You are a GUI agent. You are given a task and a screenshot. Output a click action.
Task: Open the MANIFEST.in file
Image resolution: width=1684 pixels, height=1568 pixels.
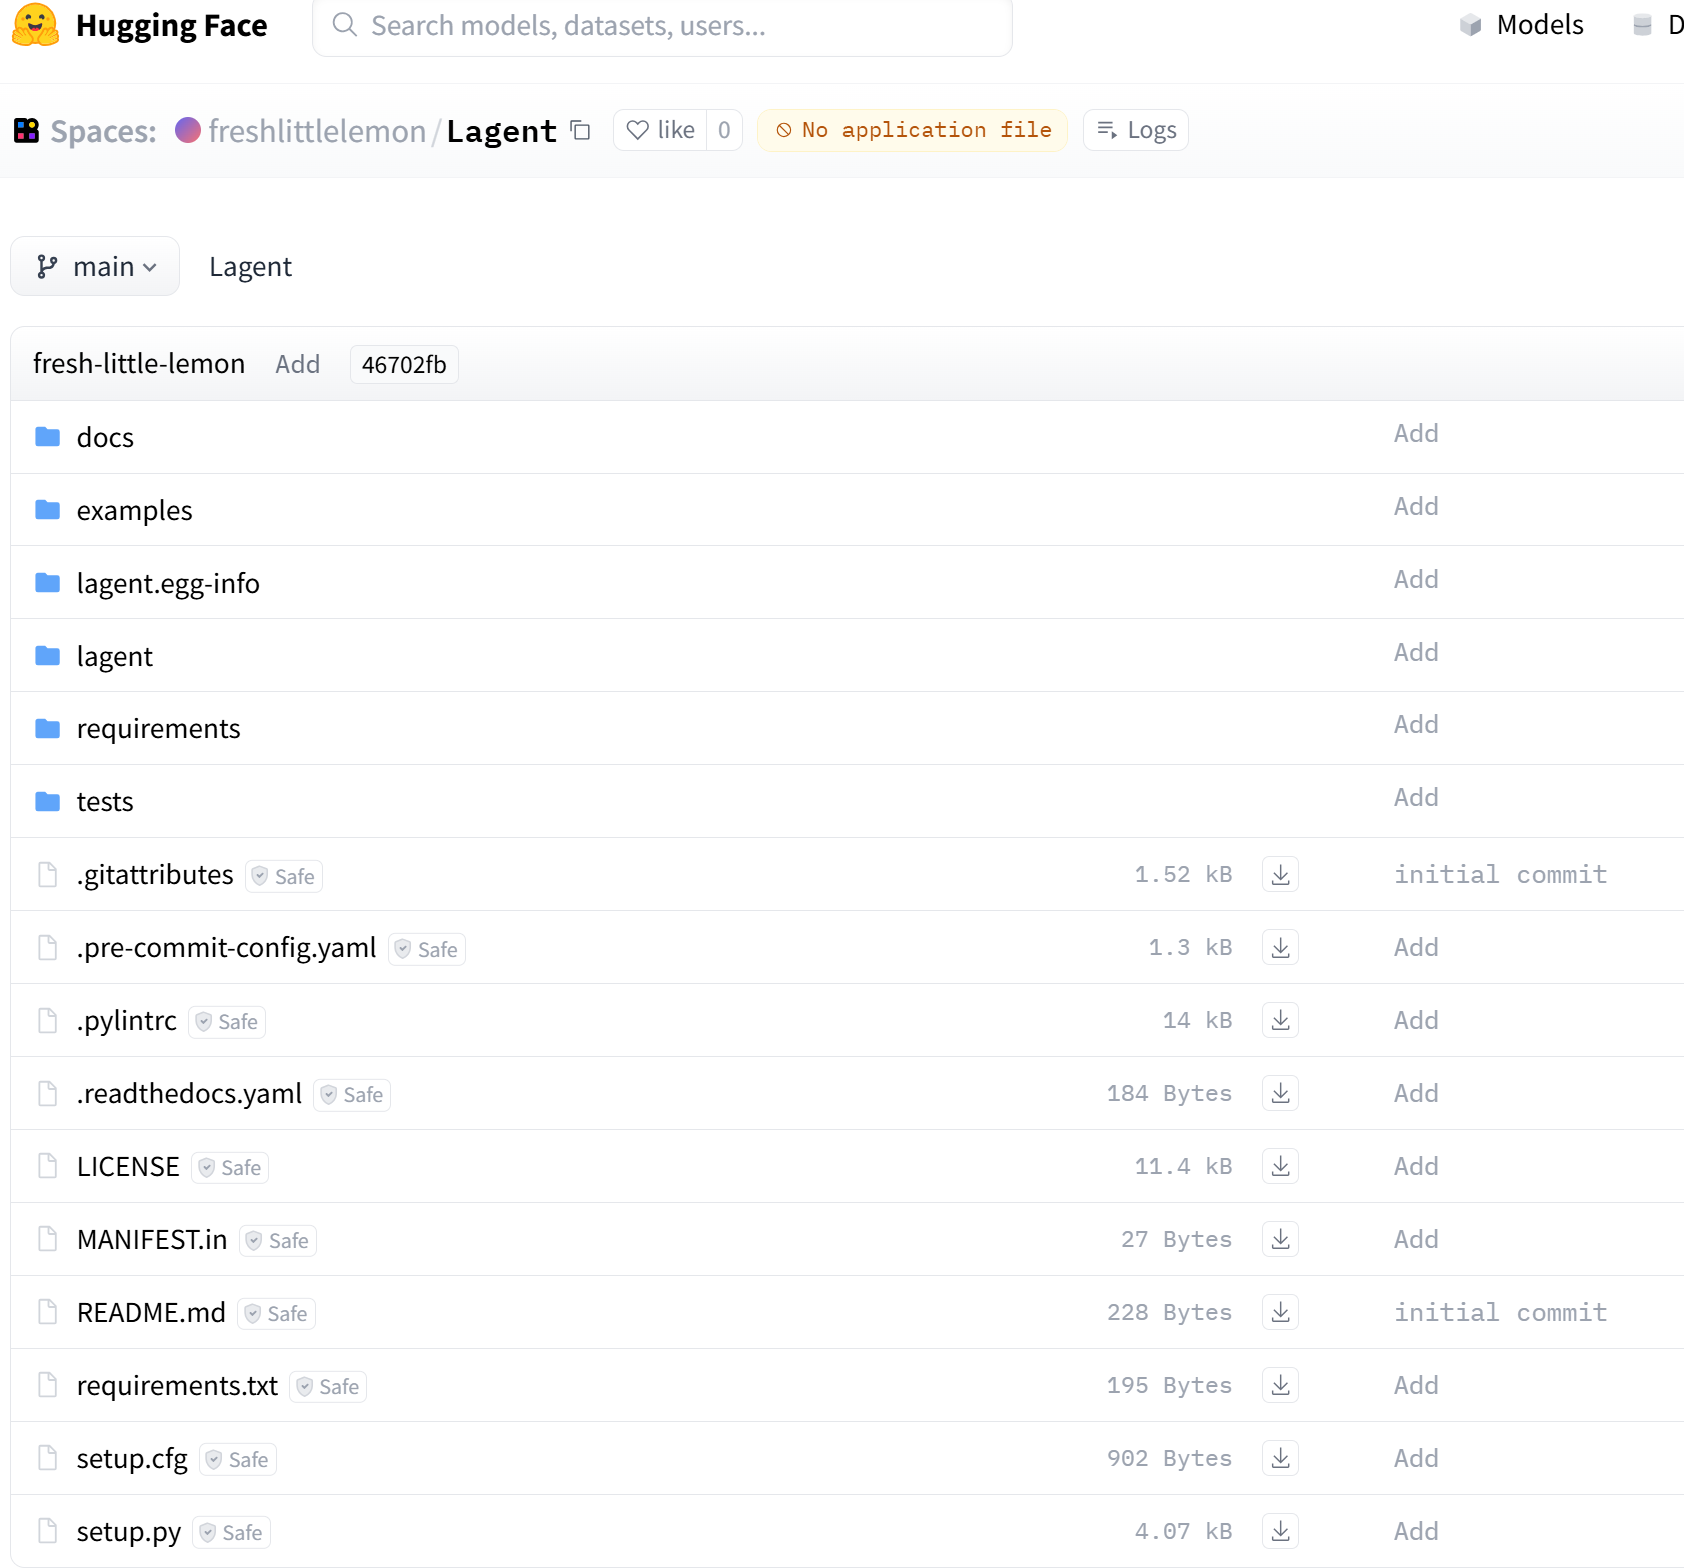152,1240
